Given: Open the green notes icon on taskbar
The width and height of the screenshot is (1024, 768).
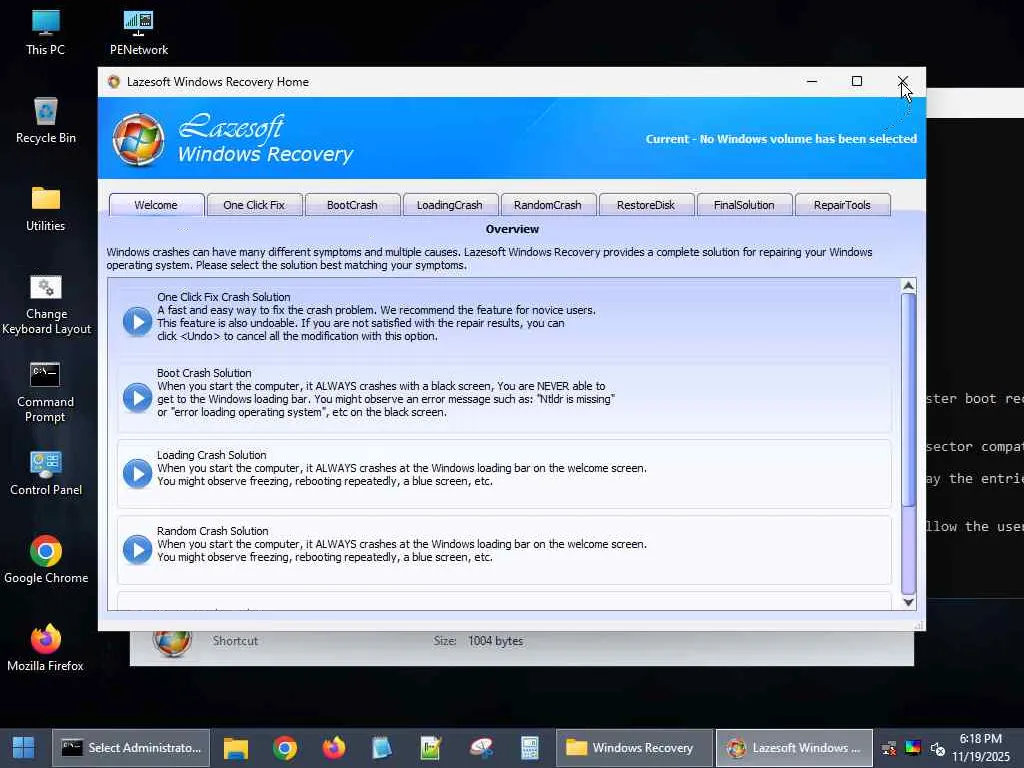Looking at the screenshot, I should click(431, 748).
